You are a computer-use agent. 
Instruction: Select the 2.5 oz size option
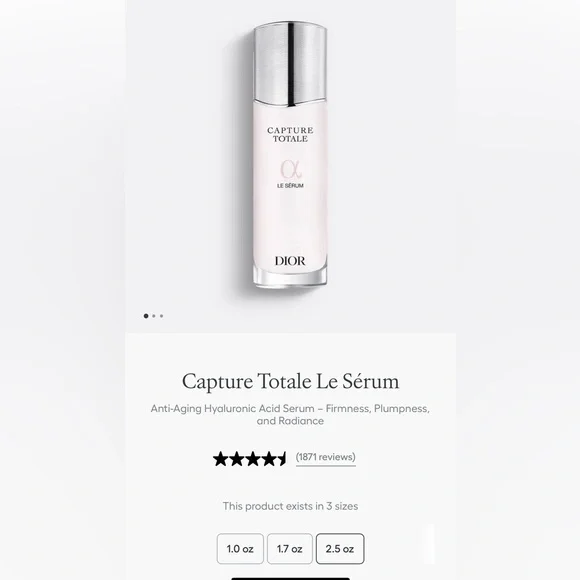[340, 549]
